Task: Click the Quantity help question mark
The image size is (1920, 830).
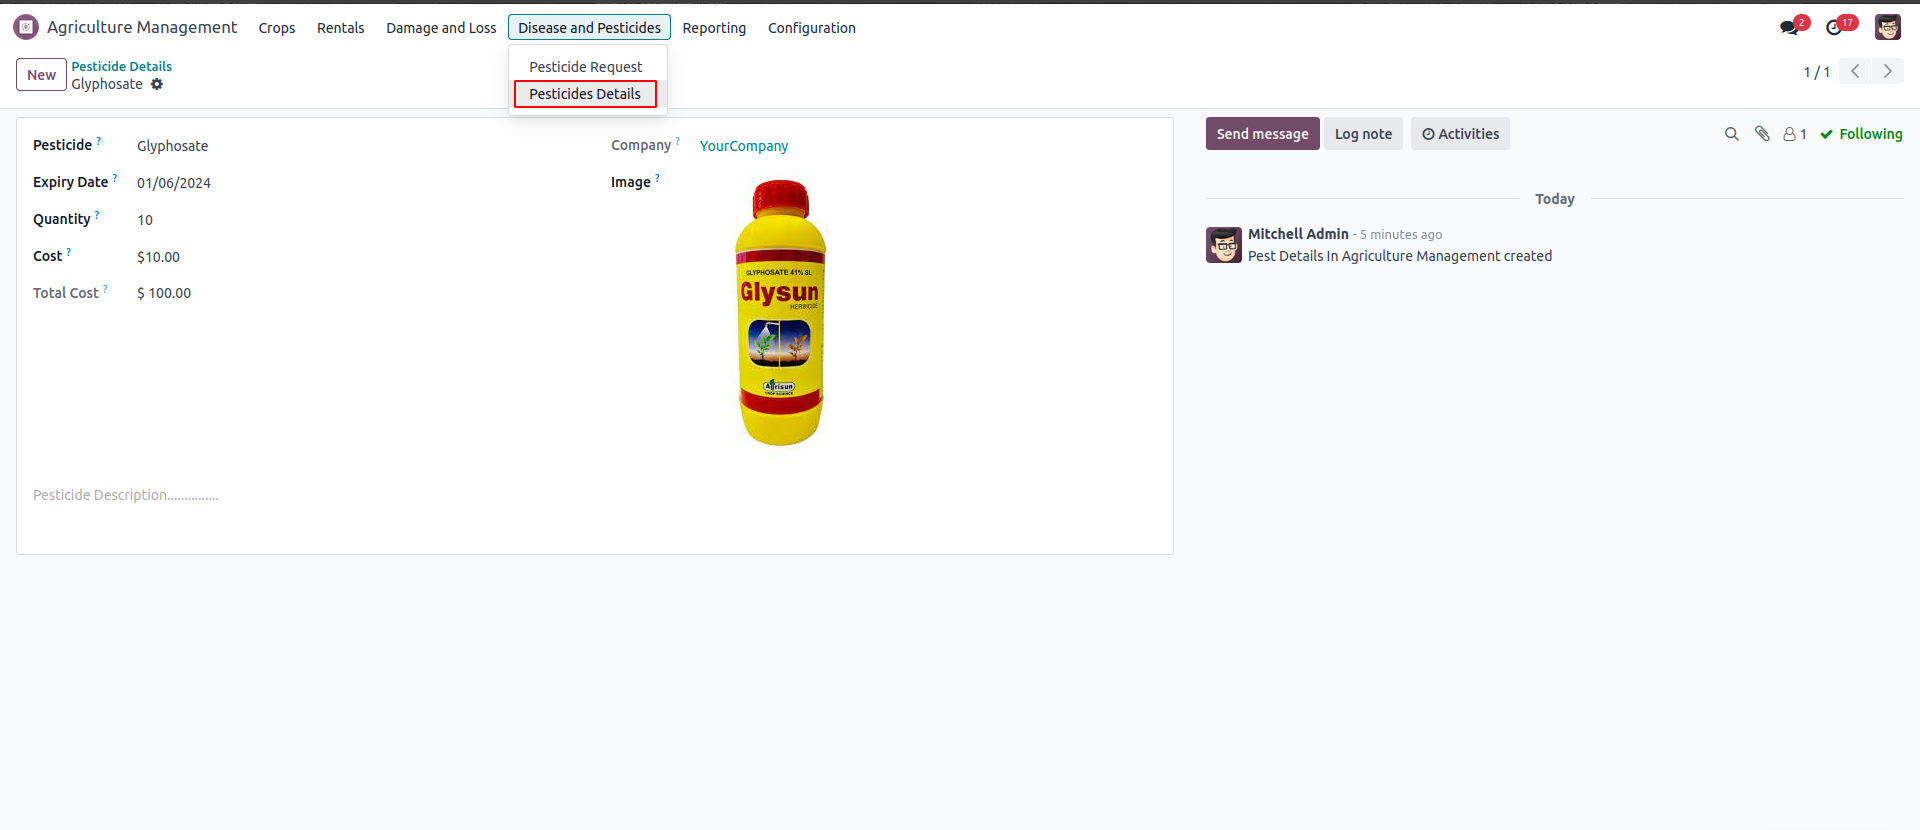Action: 97,215
